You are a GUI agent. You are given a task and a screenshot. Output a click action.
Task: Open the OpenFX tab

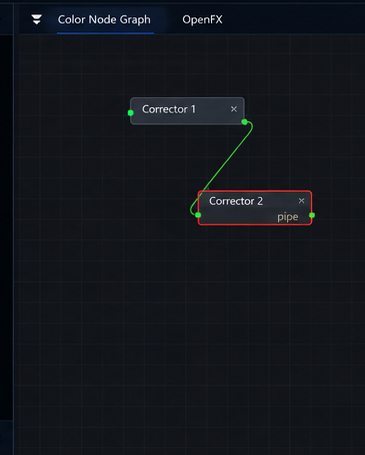pos(202,20)
